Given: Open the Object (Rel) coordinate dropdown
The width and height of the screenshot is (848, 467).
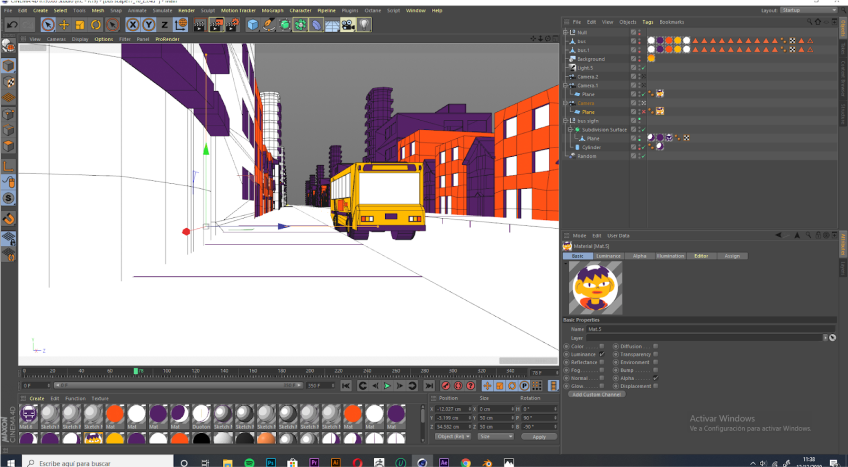Looking at the screenshot, I should [x=454, y=436].
